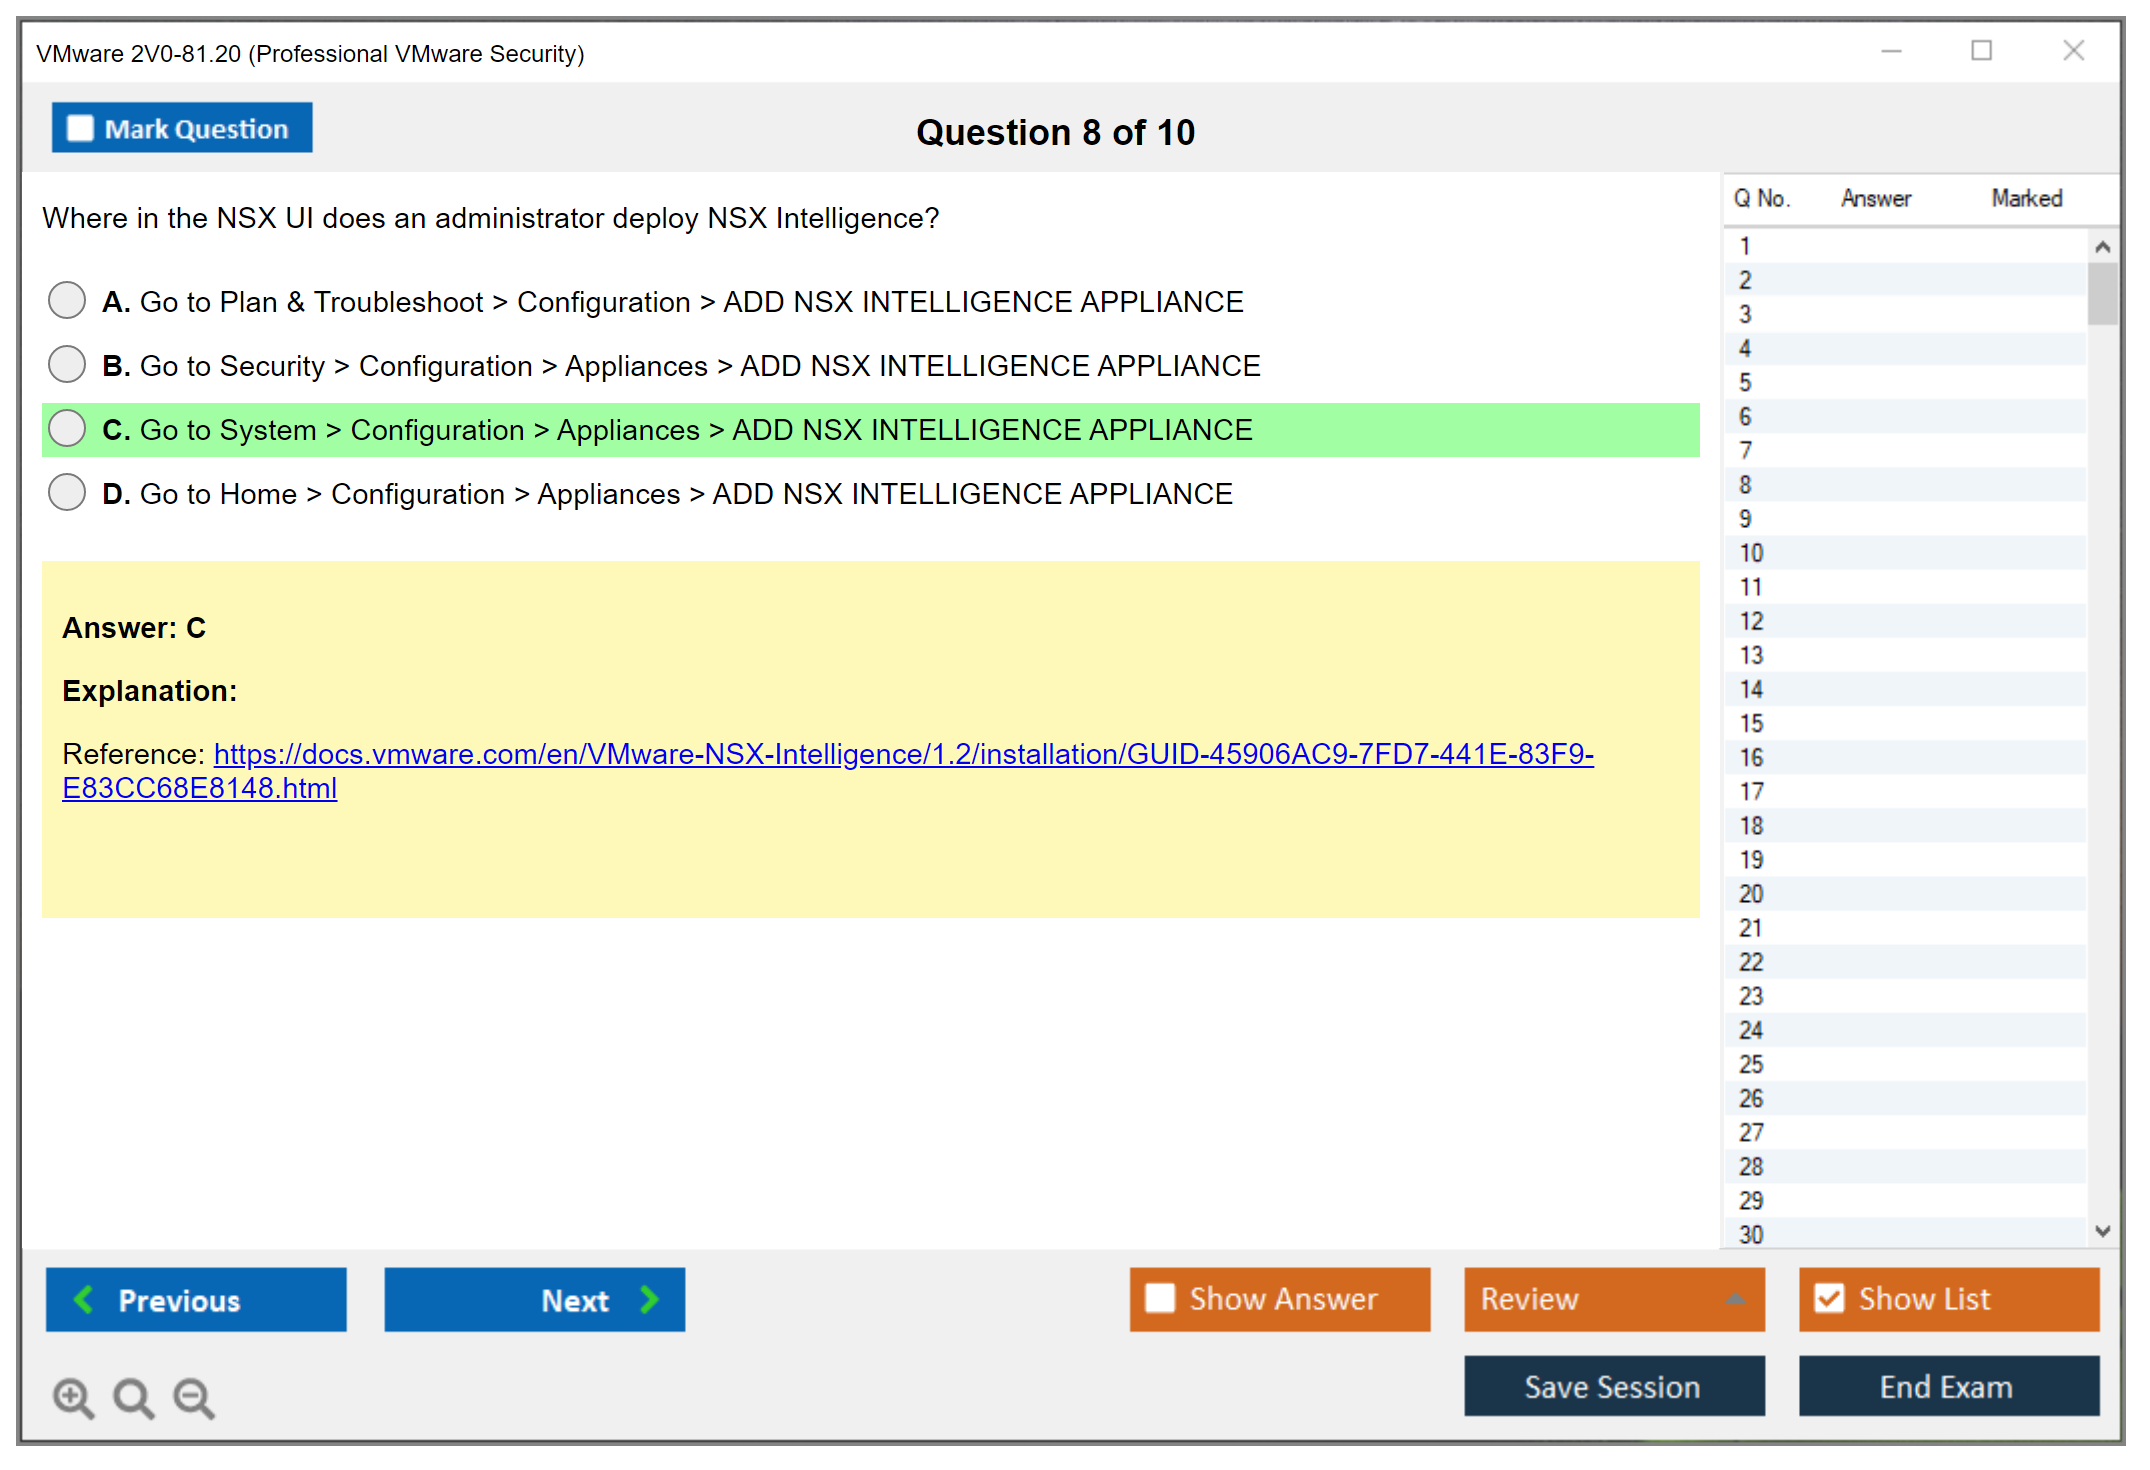Click the zoom out magnifier icon
Viewport: 2150px width, 1470px height.
tap(194, 1397)
